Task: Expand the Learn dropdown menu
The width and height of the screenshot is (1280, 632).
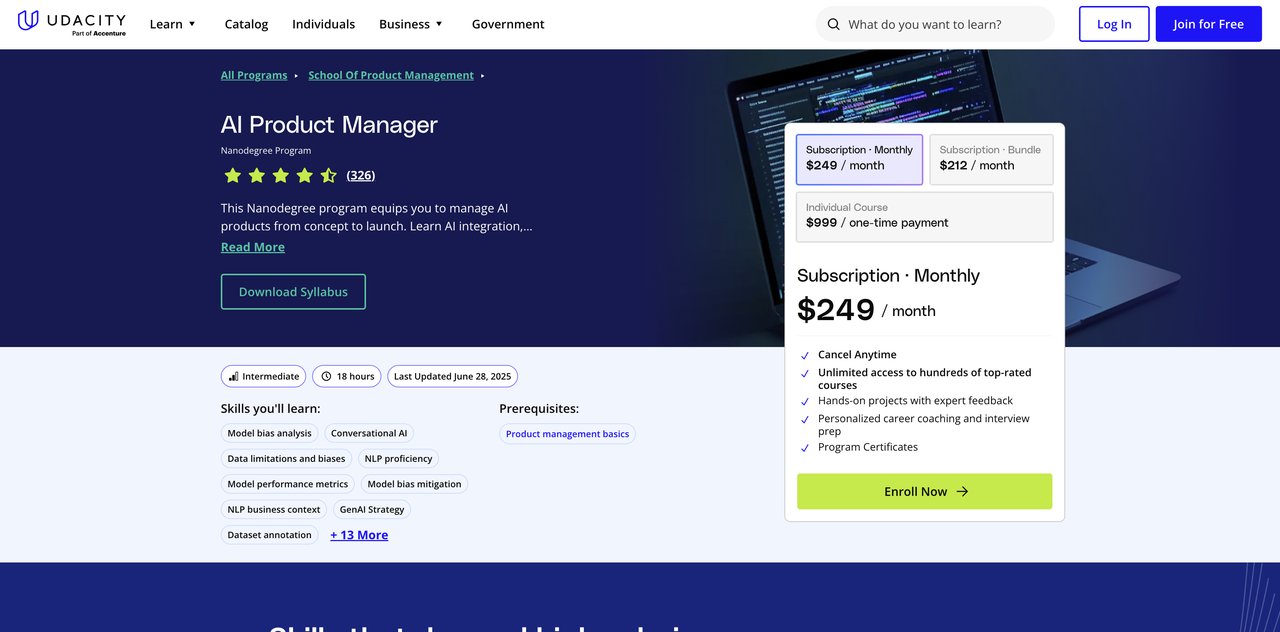Action: 173,24
